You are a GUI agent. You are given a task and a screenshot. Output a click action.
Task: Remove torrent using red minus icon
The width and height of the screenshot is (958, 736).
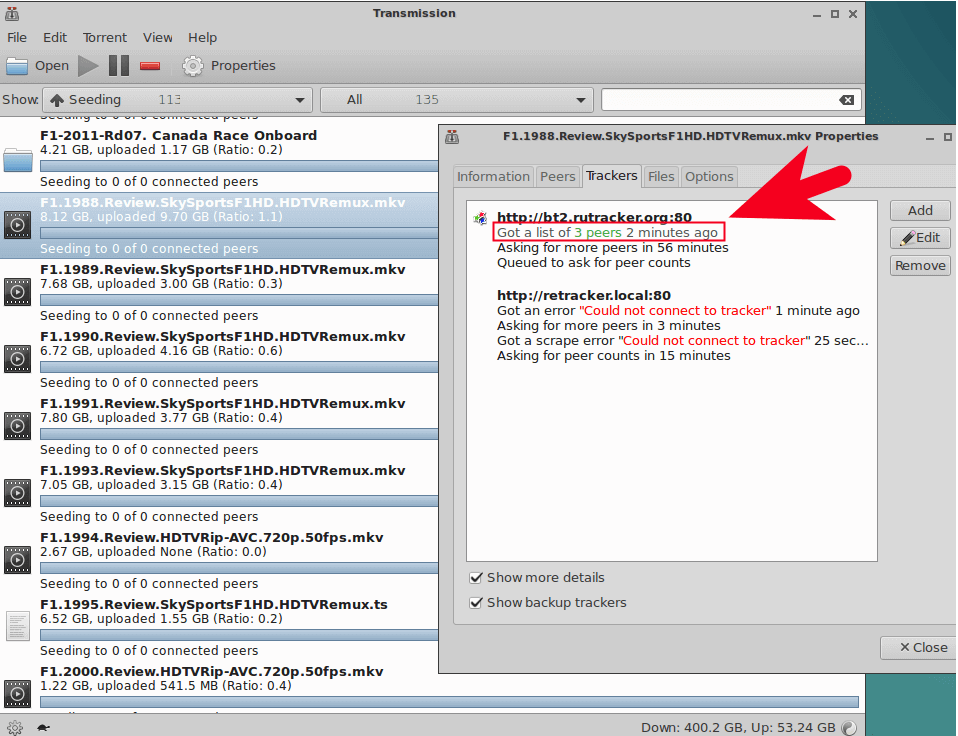150,66
